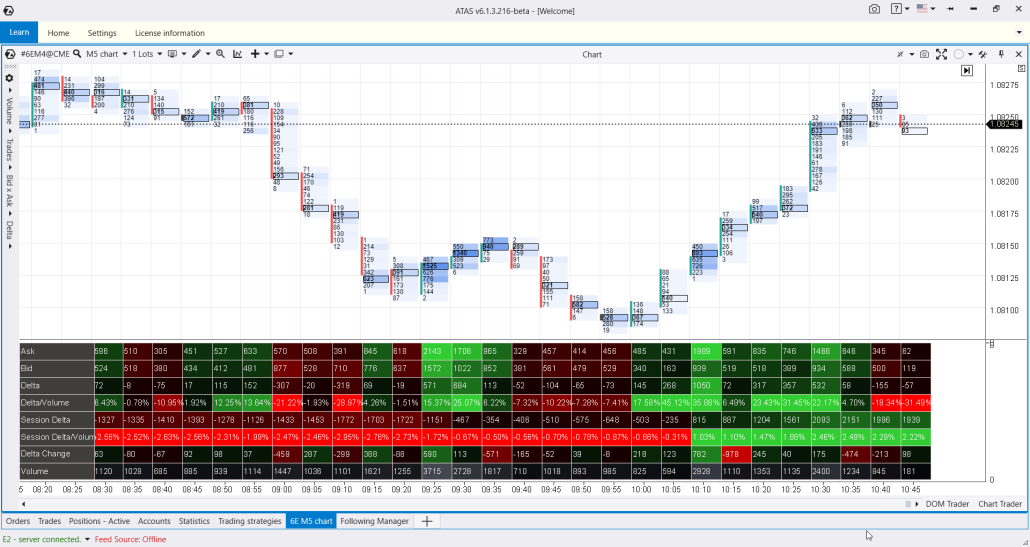This screenshot has width=1030, height=547.
Task: Add a new tab with the plus button
Action: tap(426, 521)
